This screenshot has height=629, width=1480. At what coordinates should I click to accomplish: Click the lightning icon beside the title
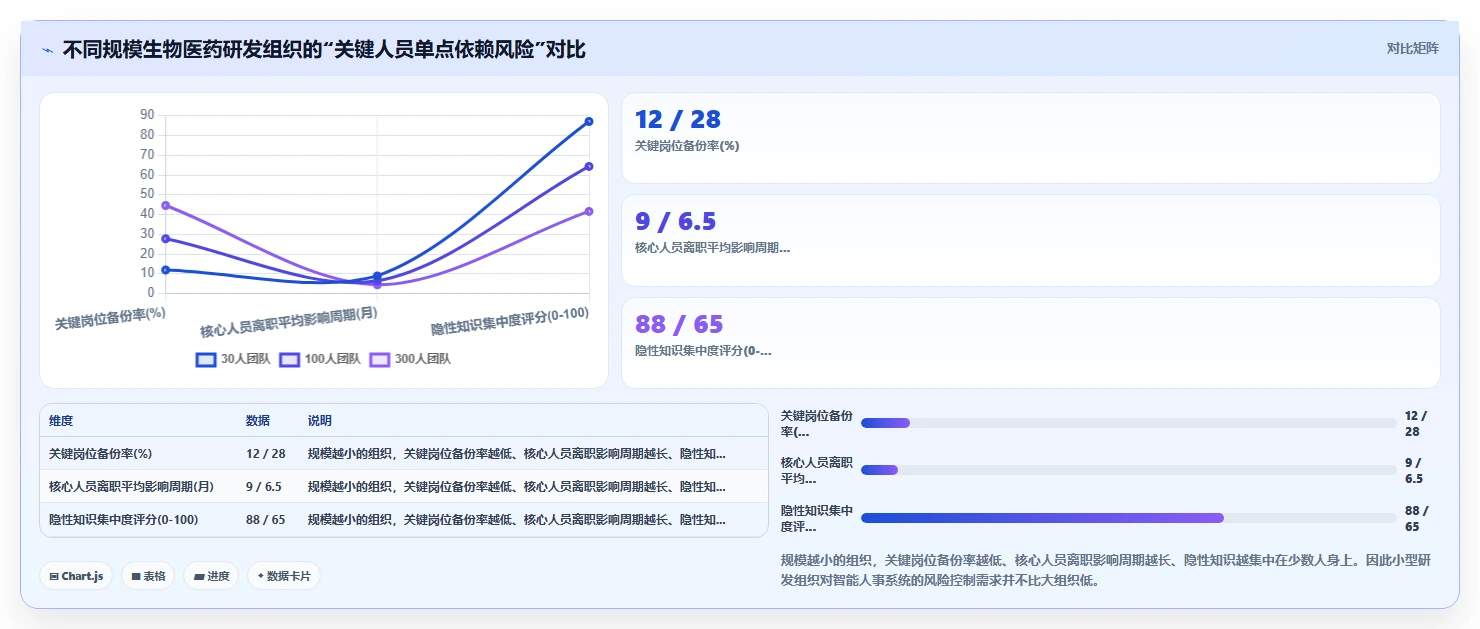(47, 50)
